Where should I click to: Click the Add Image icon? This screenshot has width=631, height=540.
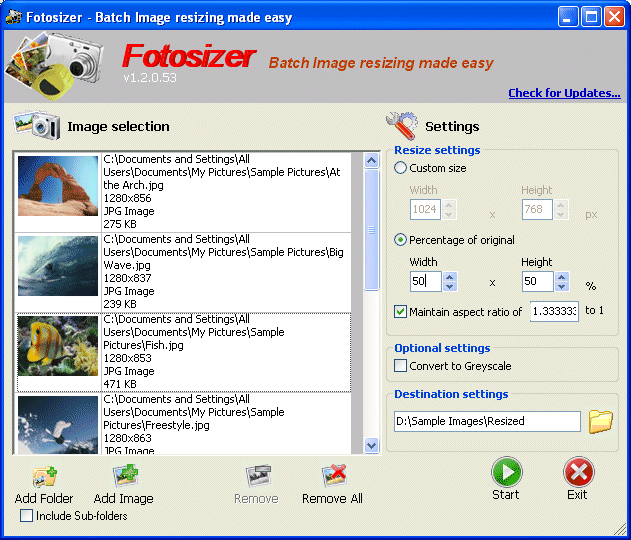click(126, 476)
